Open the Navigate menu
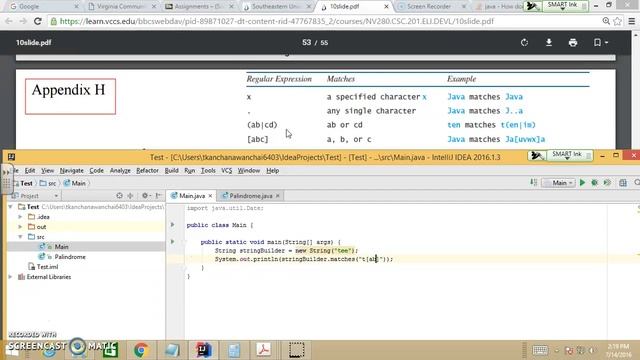 click(x=71, y=171)
